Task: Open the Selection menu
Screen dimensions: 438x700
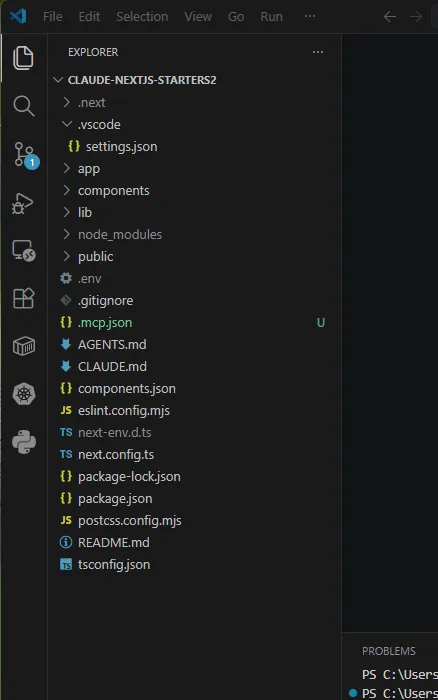Action: 142,17
